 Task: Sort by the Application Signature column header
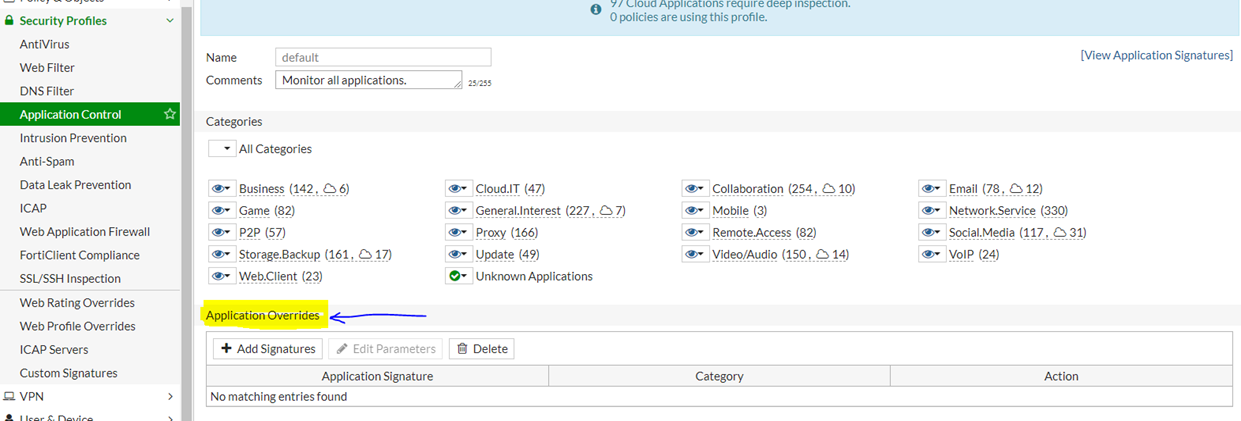click(x=377, y=376)
